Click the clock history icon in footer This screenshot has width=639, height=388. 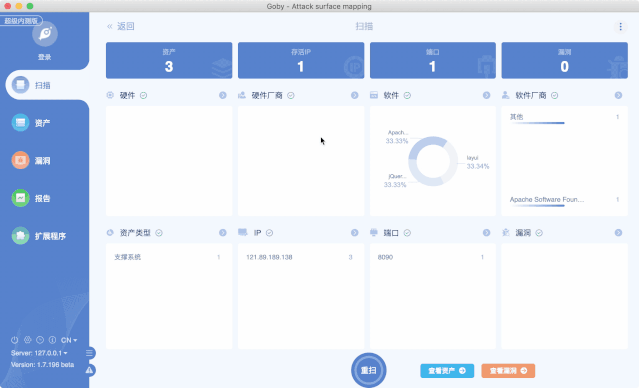[x=40, y=340]
